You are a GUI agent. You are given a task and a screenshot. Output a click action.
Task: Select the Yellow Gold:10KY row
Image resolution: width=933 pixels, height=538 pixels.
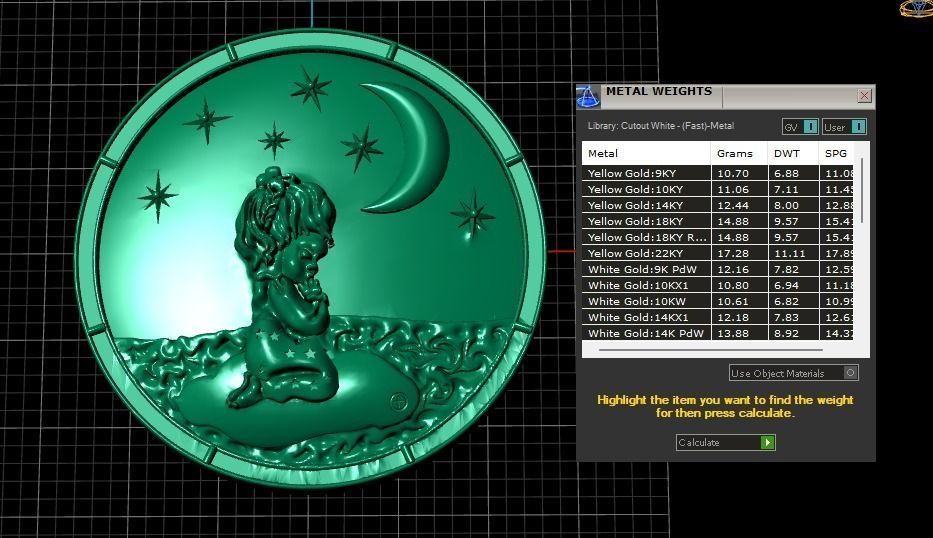click(x=718, y=189)
